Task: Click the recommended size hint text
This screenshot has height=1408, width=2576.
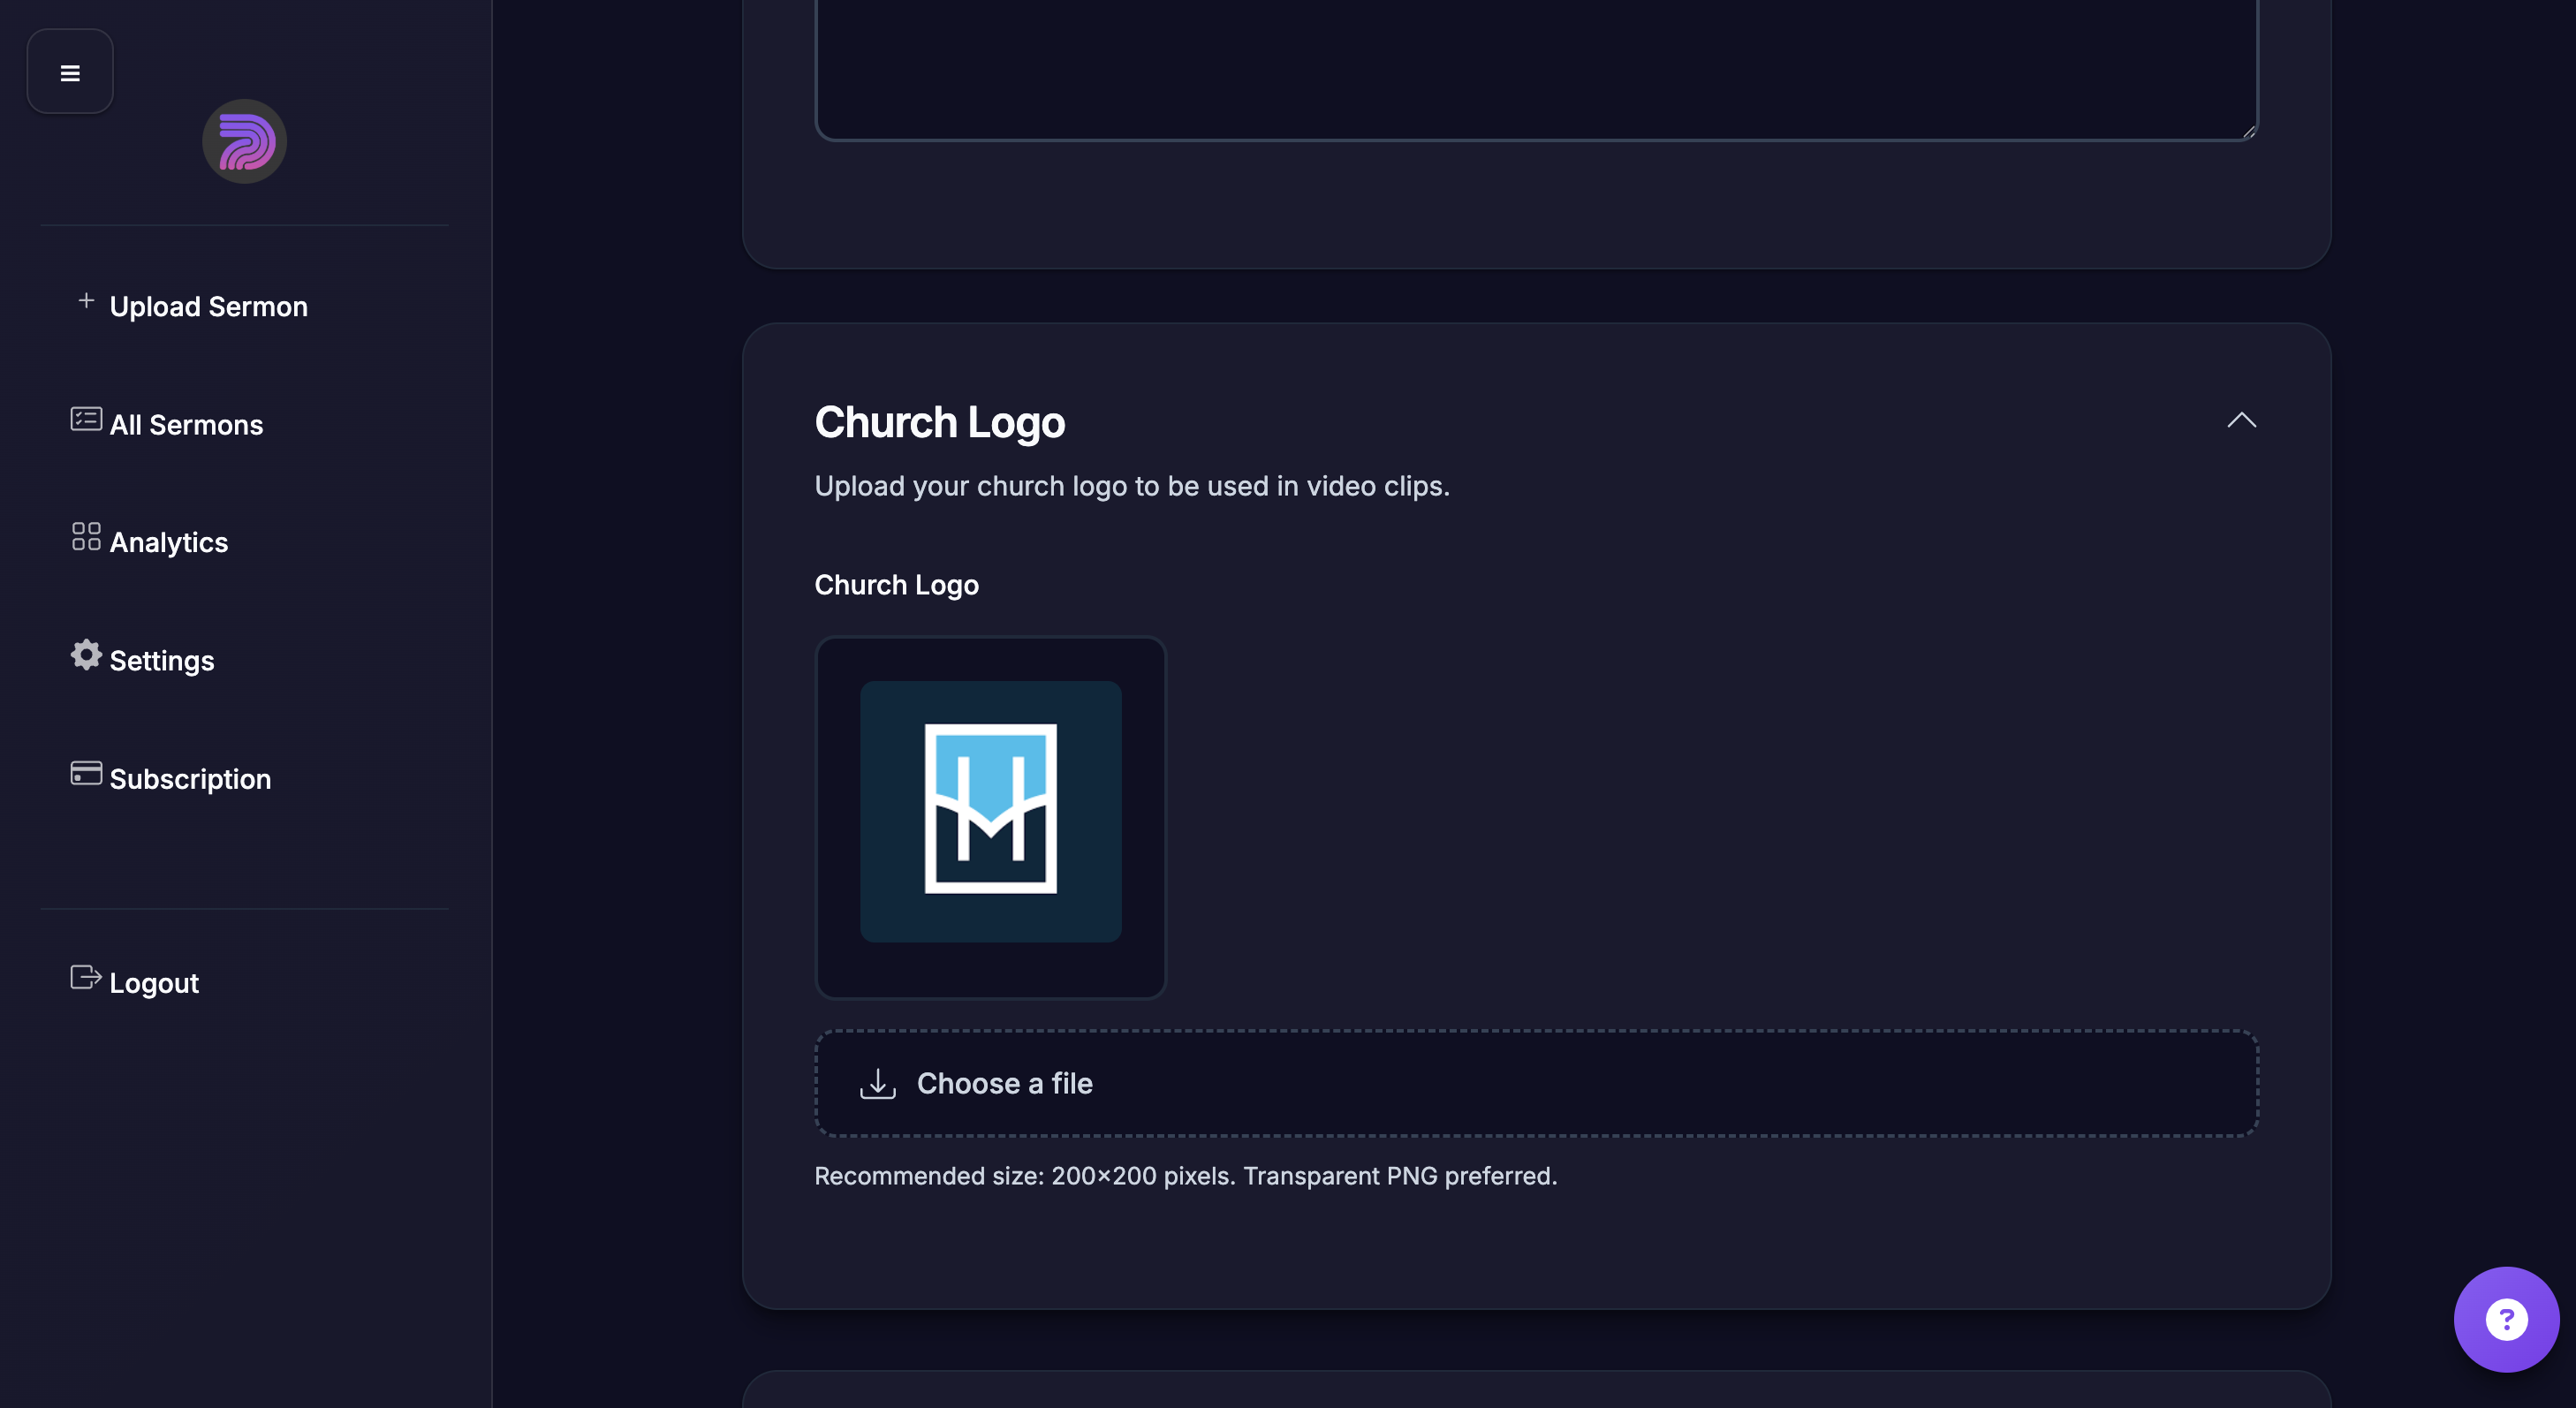Action: click(x=1185, y=1176)
